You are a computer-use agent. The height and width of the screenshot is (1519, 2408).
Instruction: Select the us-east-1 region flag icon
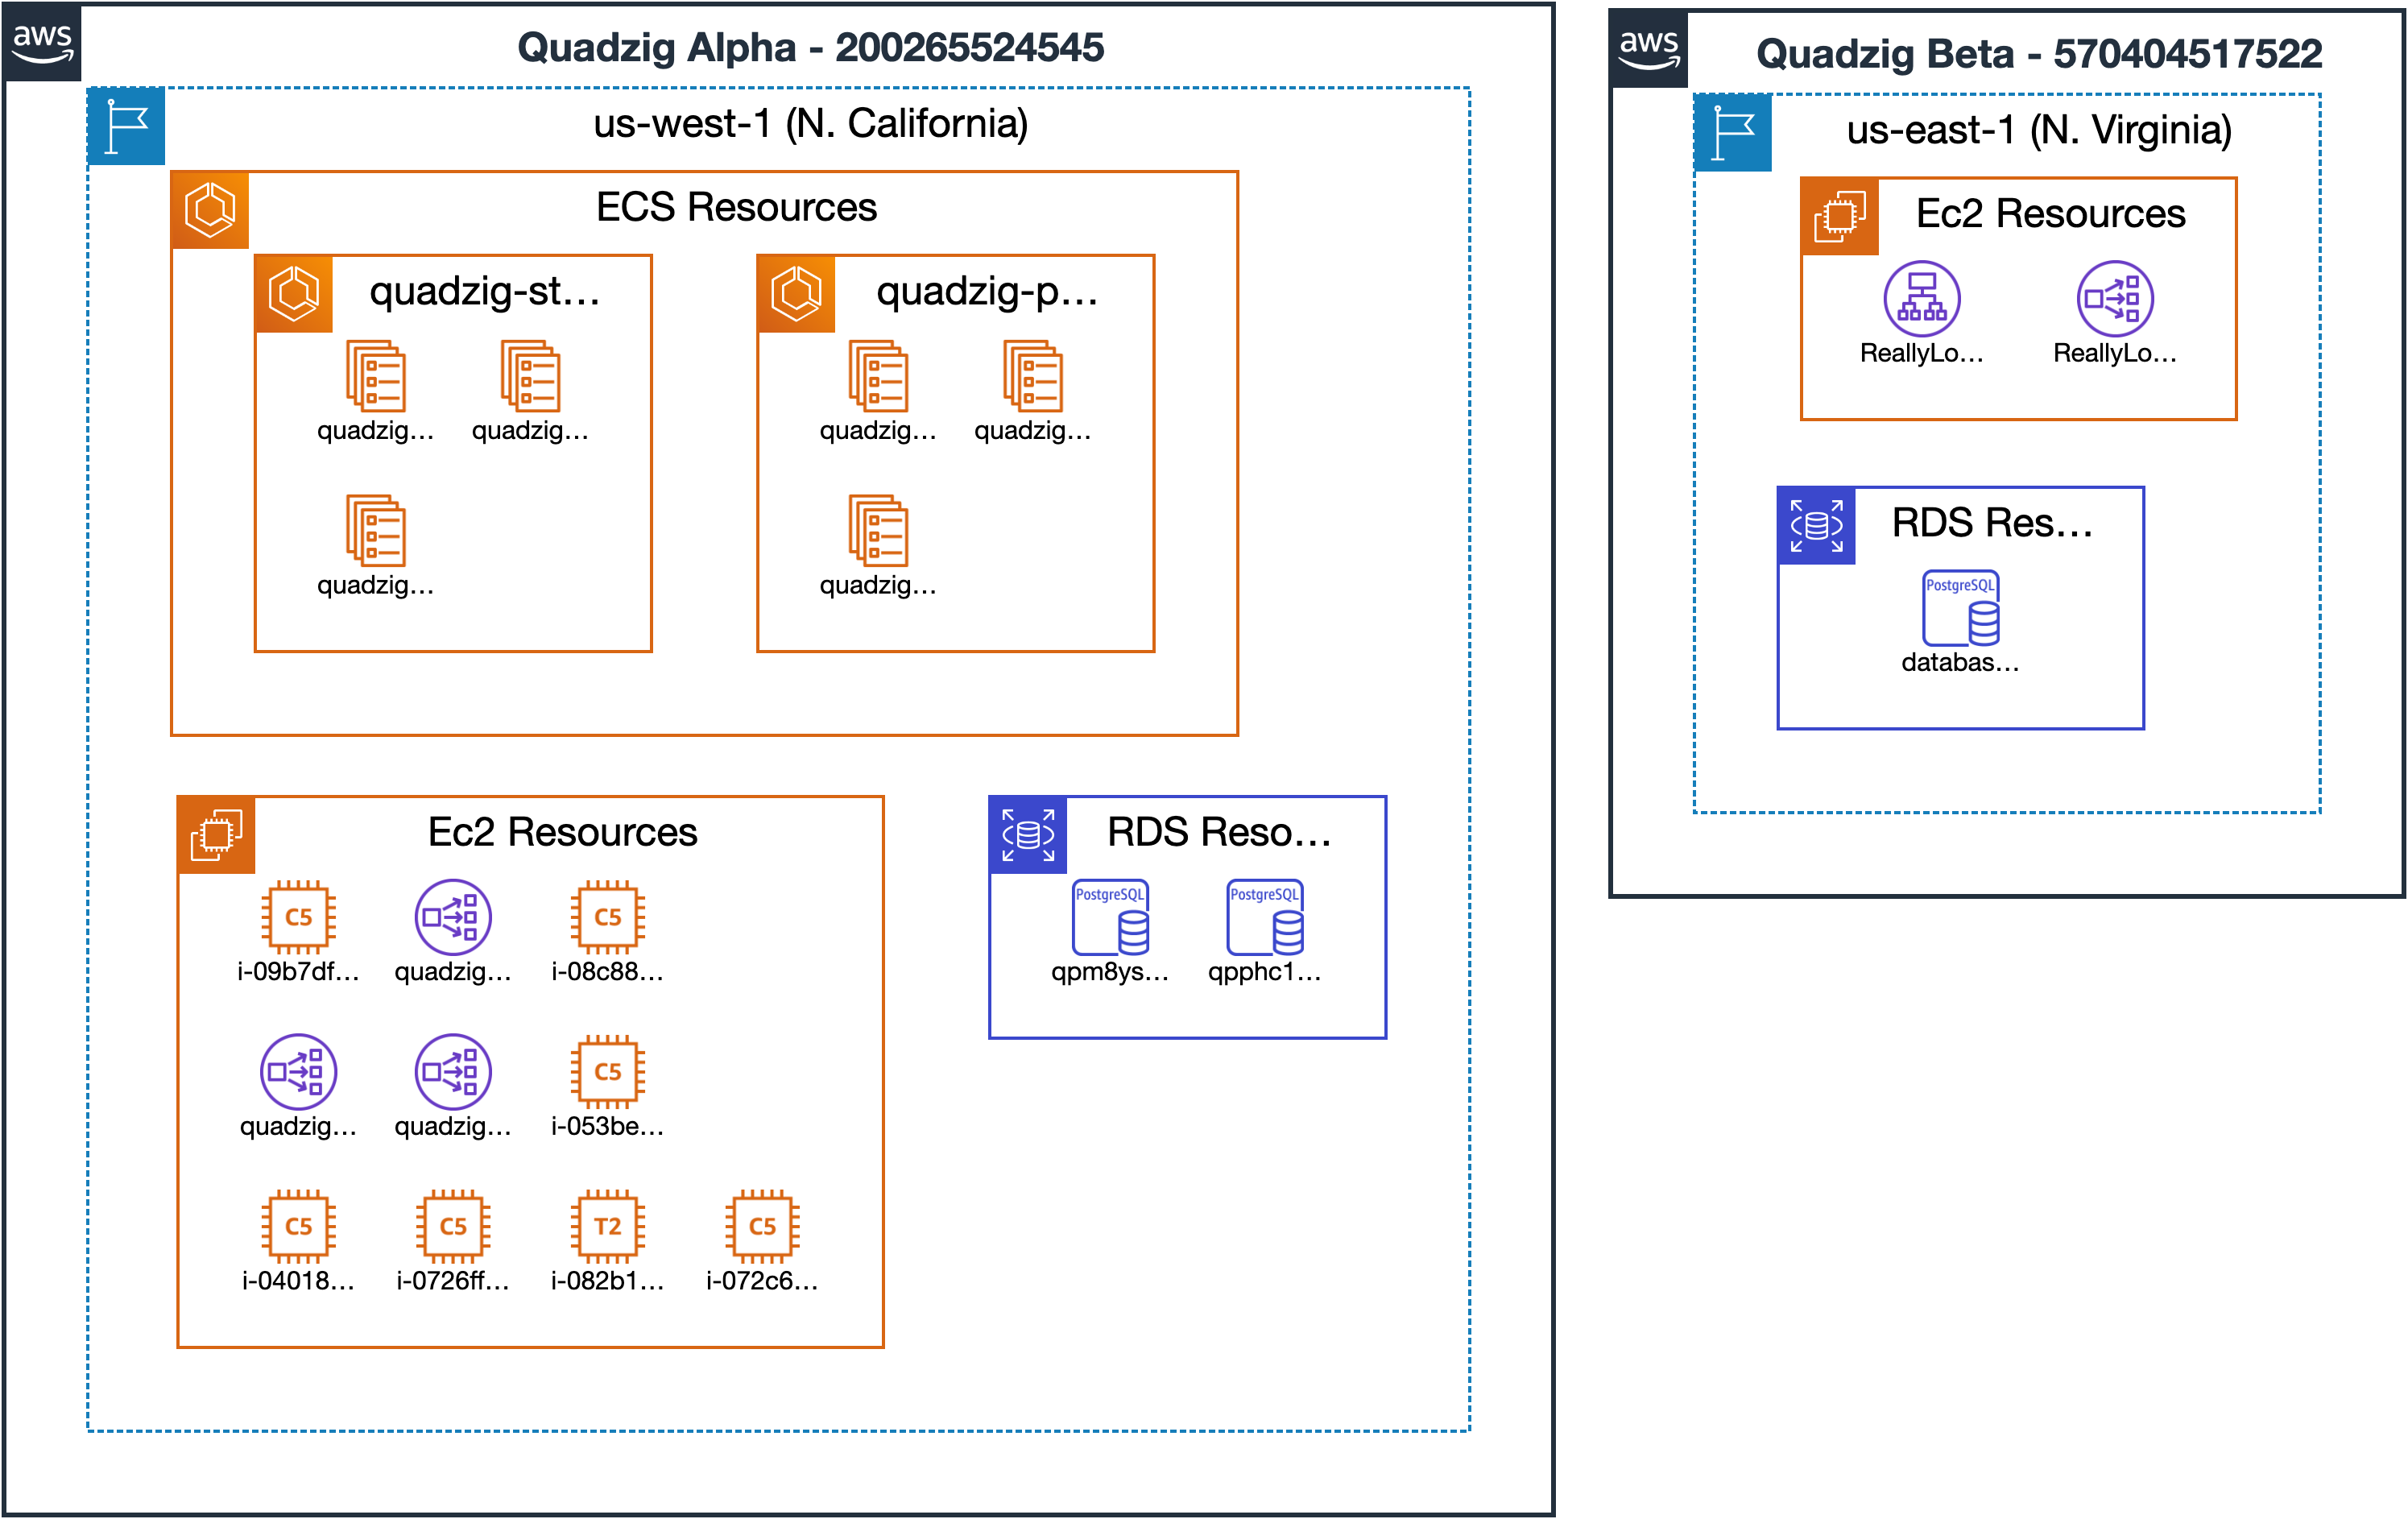[x=1732, y=133]
